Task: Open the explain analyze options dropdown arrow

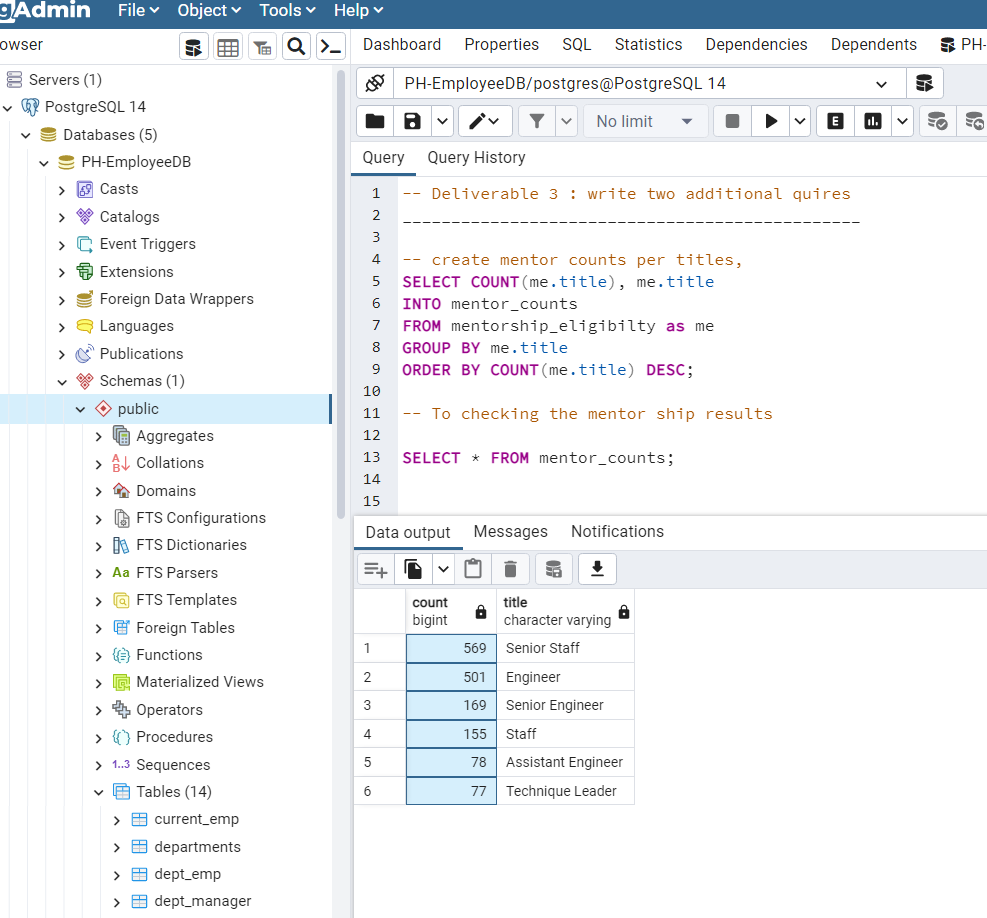Action: 902,121
